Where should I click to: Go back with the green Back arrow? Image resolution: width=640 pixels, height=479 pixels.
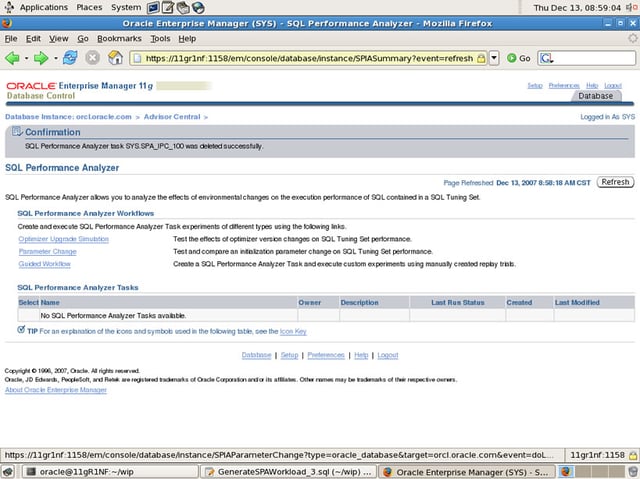(12, 58)
